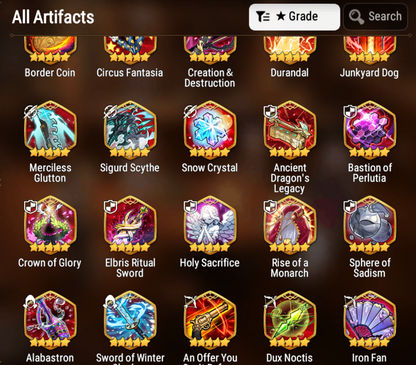
Task: Select the Bastion of Perlutia artifact
Action: [369, 130]
